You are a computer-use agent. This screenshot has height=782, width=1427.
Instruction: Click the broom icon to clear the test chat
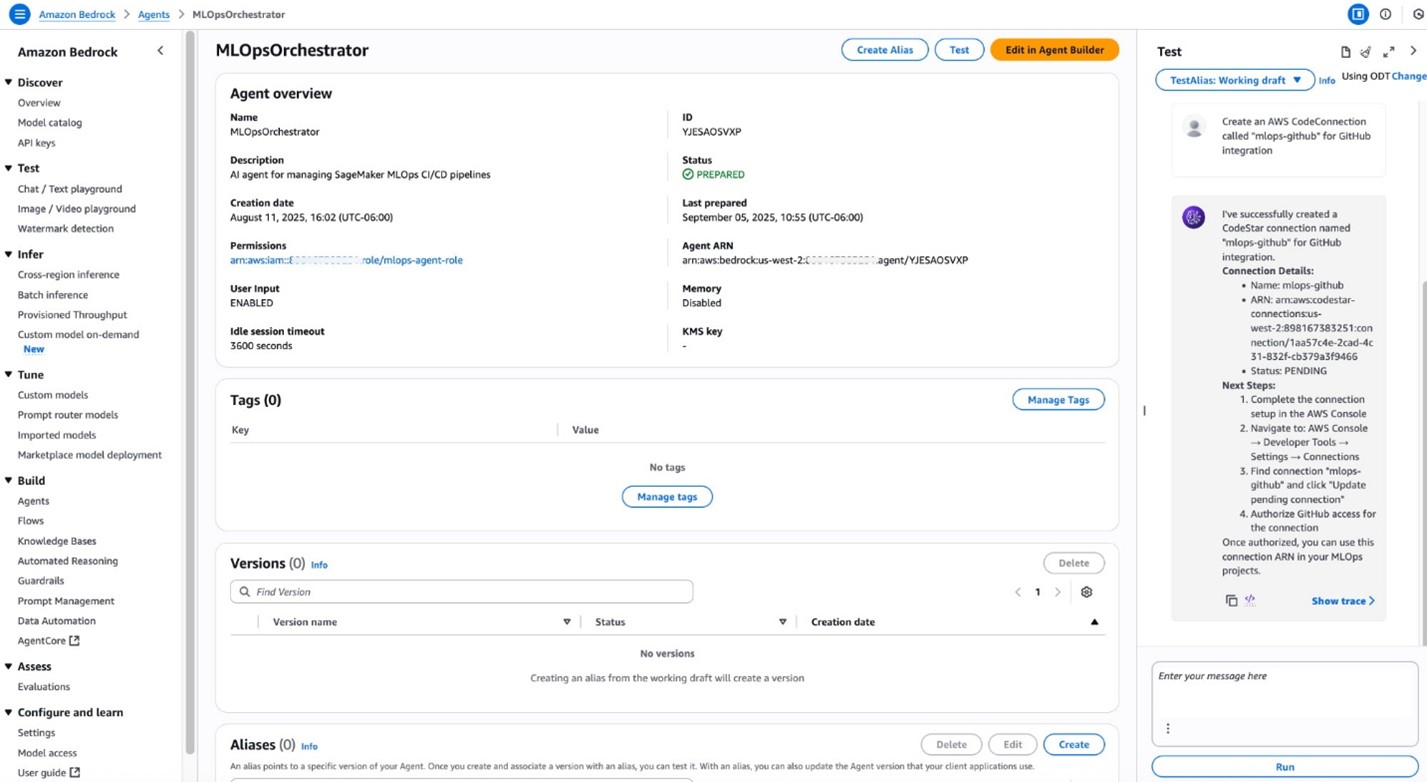(1365, 51)
